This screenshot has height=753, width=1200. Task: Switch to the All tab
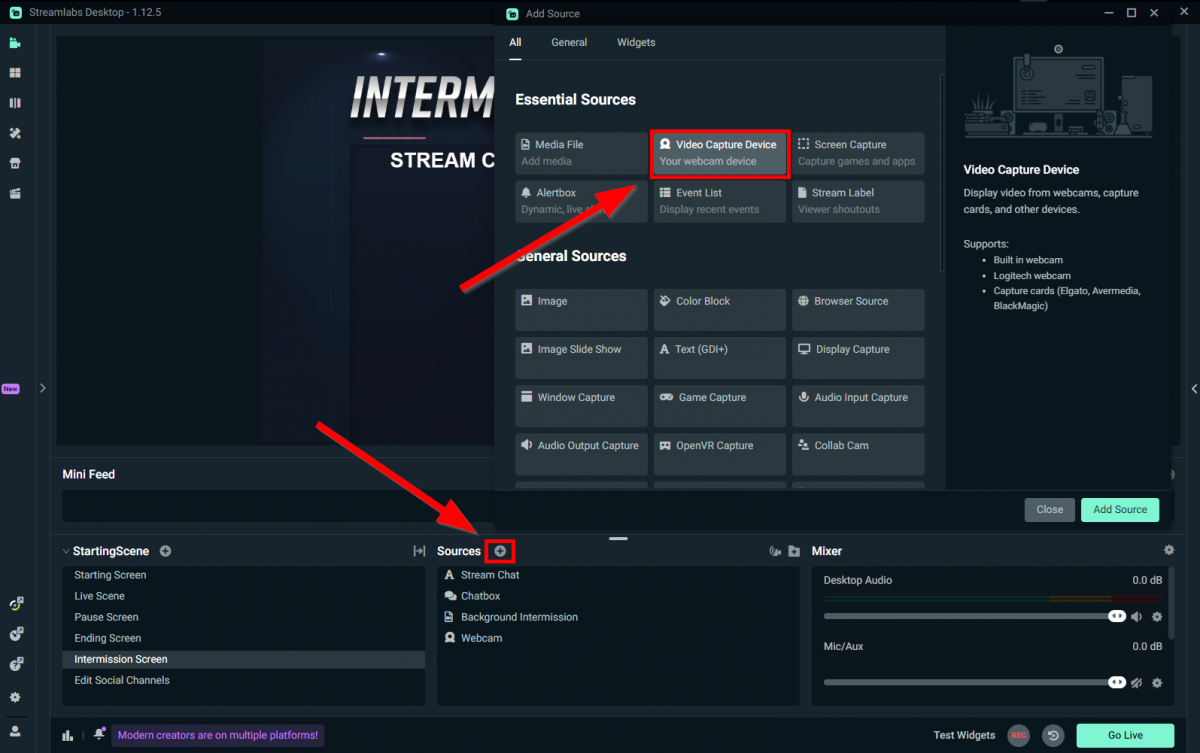coord(515,42)
